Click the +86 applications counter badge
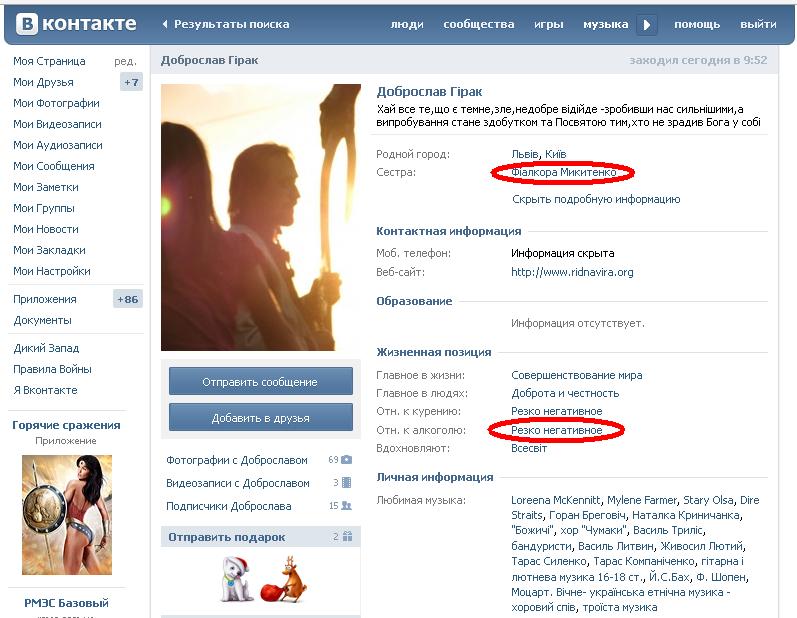Viewport: 797px width, 618px height. [128, 299]
